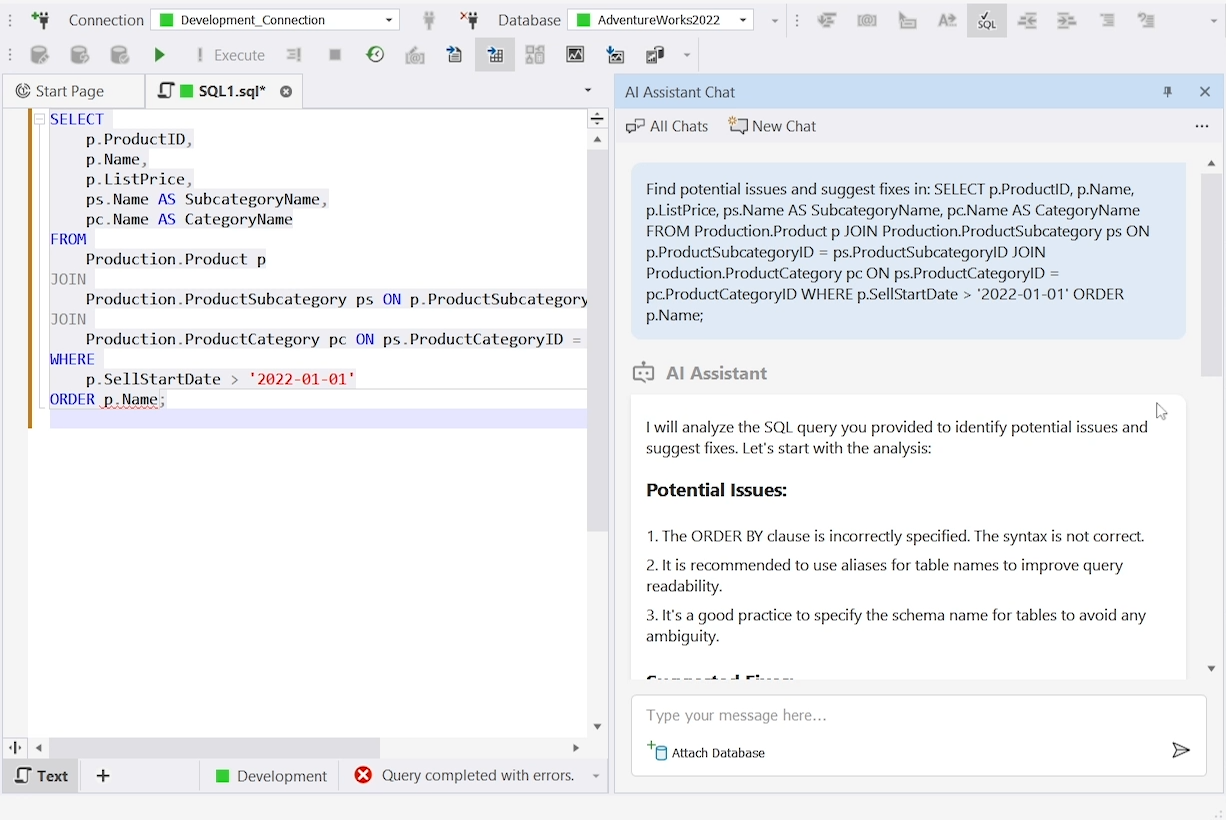1226x820 pixels.
Task: Expand connection toolbar overflow arrow
Action: tap(776, 21)
